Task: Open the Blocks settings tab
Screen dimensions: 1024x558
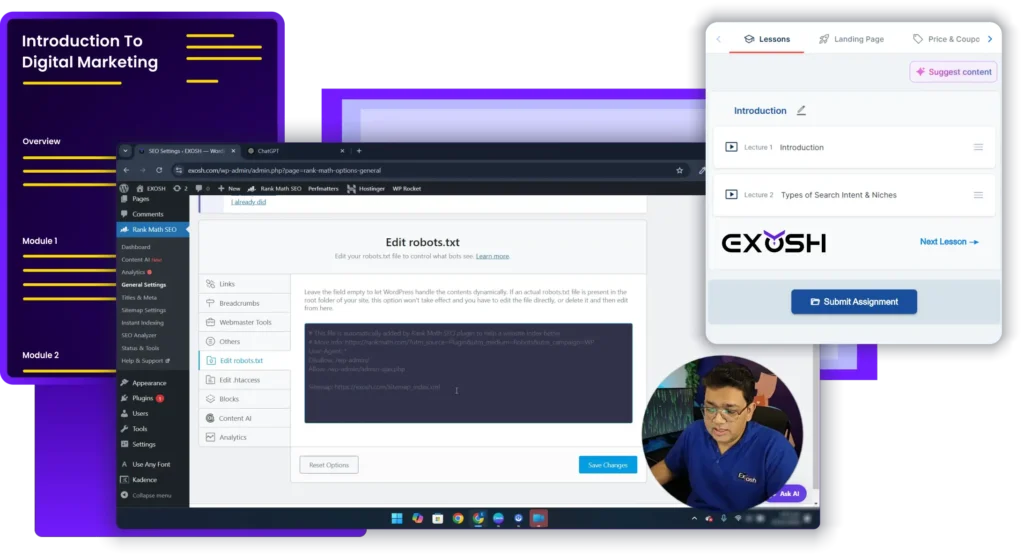Action: 245,399
